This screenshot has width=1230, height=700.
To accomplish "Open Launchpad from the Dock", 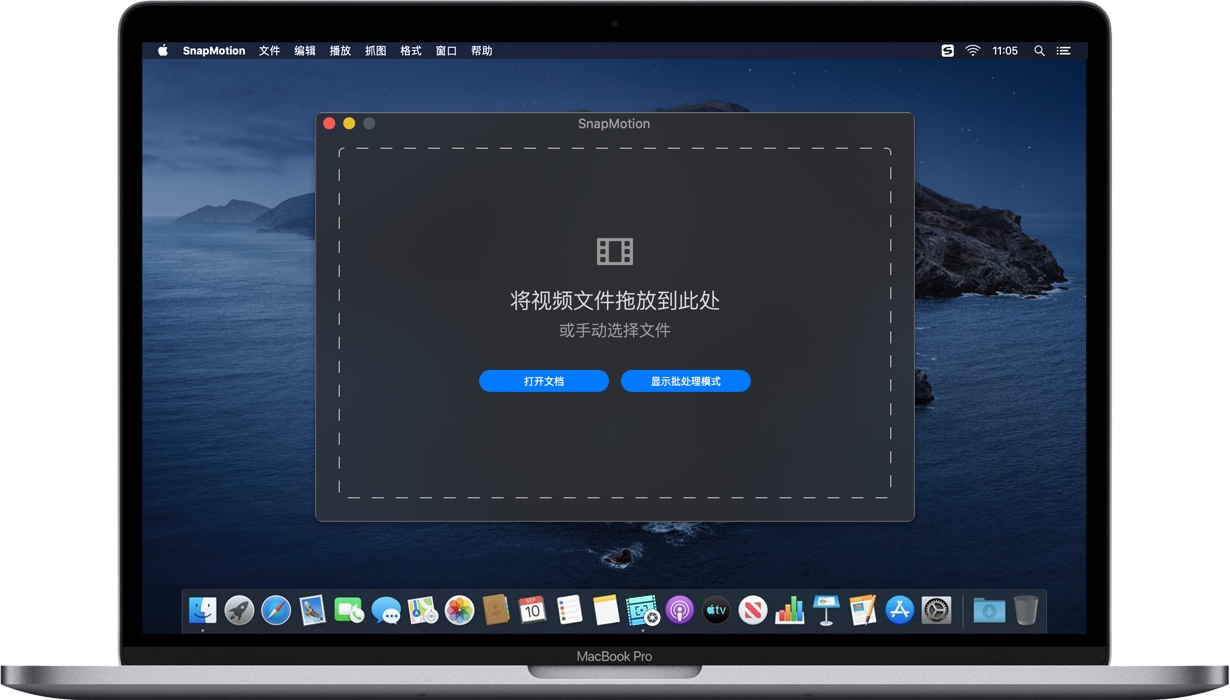I will pyautogui.click(x=236, y=610).
